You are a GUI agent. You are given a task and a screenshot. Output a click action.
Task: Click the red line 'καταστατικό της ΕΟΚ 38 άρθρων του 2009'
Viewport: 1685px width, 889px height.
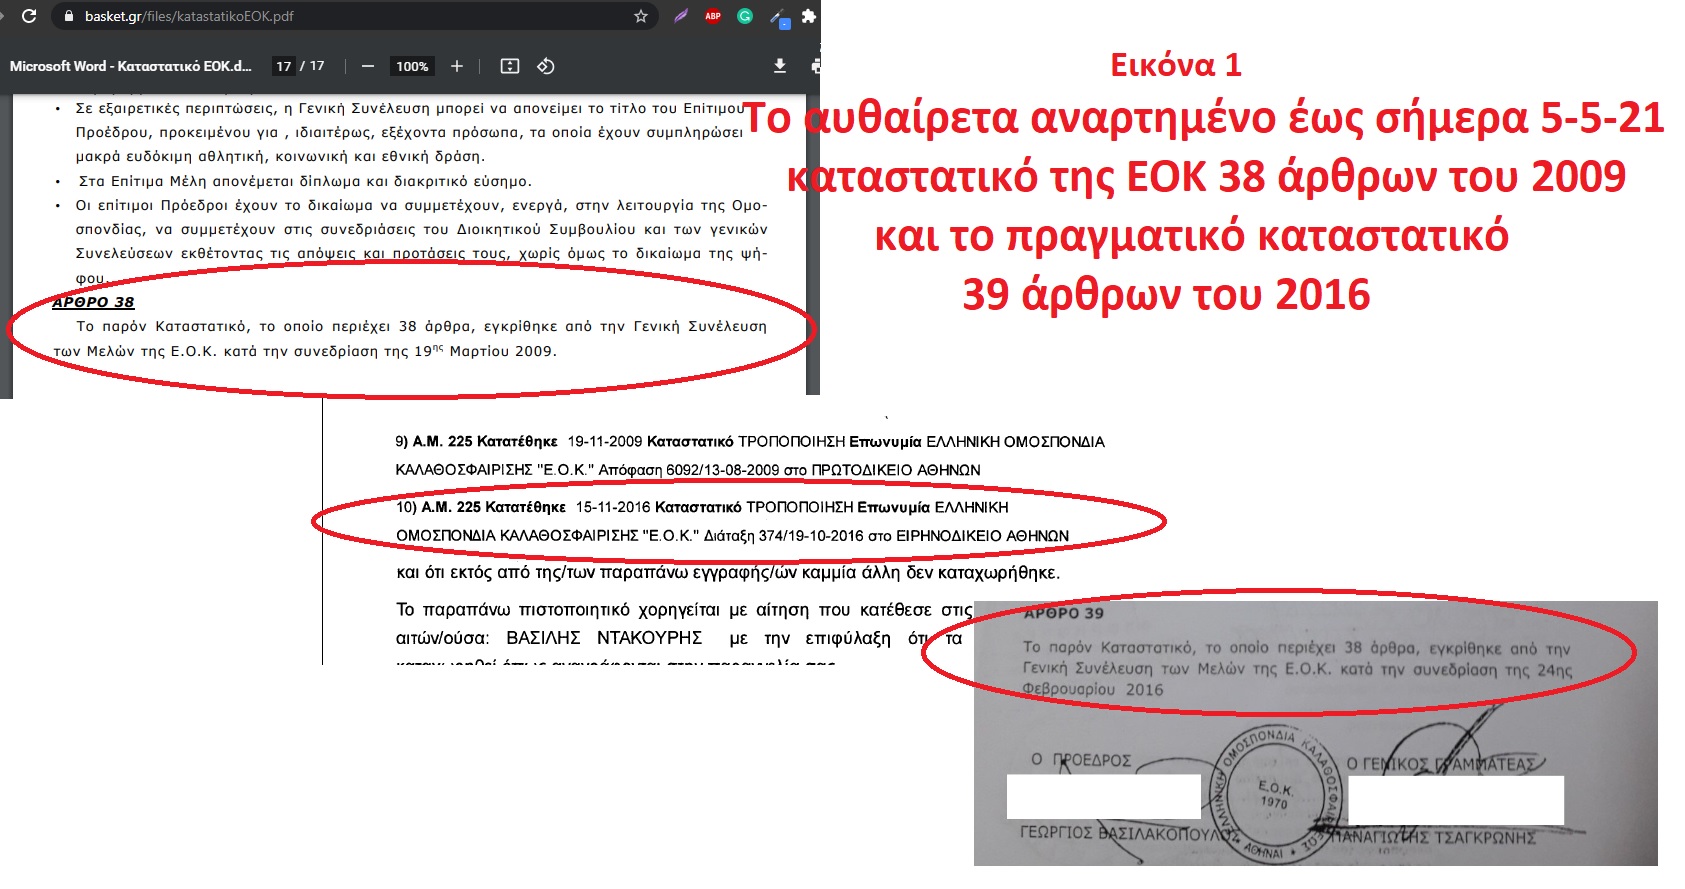(1206, 177)
